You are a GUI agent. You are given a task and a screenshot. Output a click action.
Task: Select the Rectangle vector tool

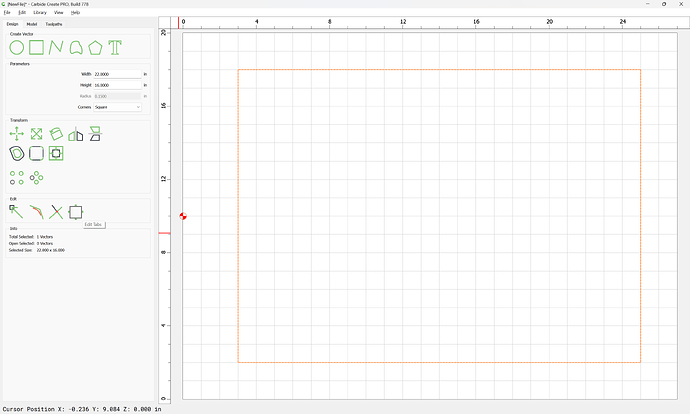coord(37,47)
